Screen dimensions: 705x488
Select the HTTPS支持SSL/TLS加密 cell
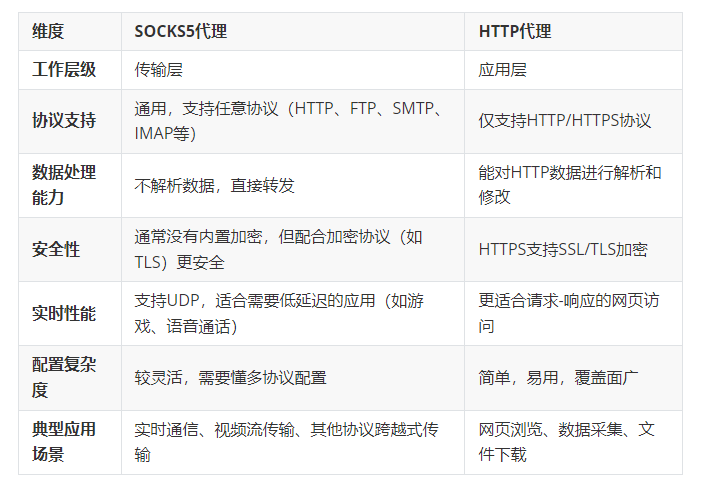click(x=563, y=249)
